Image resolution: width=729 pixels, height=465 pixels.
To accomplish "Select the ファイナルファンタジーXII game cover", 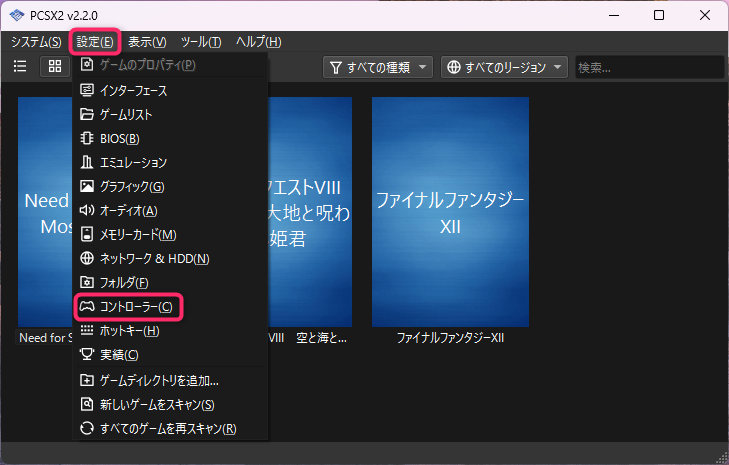I will [x=450, y=212].
